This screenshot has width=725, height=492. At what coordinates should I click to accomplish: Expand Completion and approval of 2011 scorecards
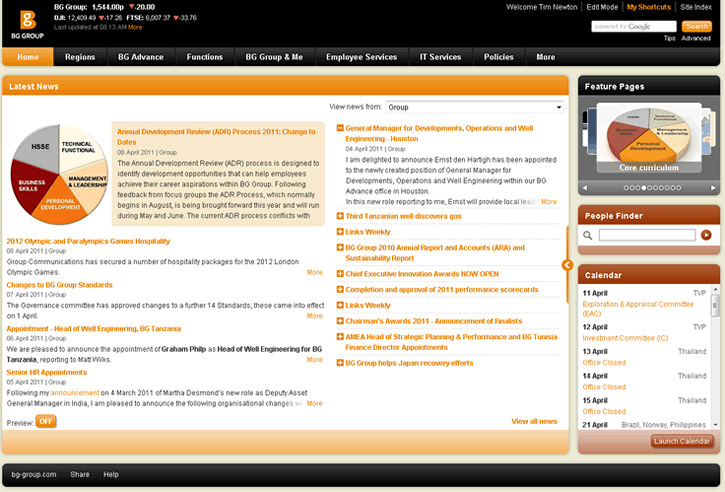[340, 289]
